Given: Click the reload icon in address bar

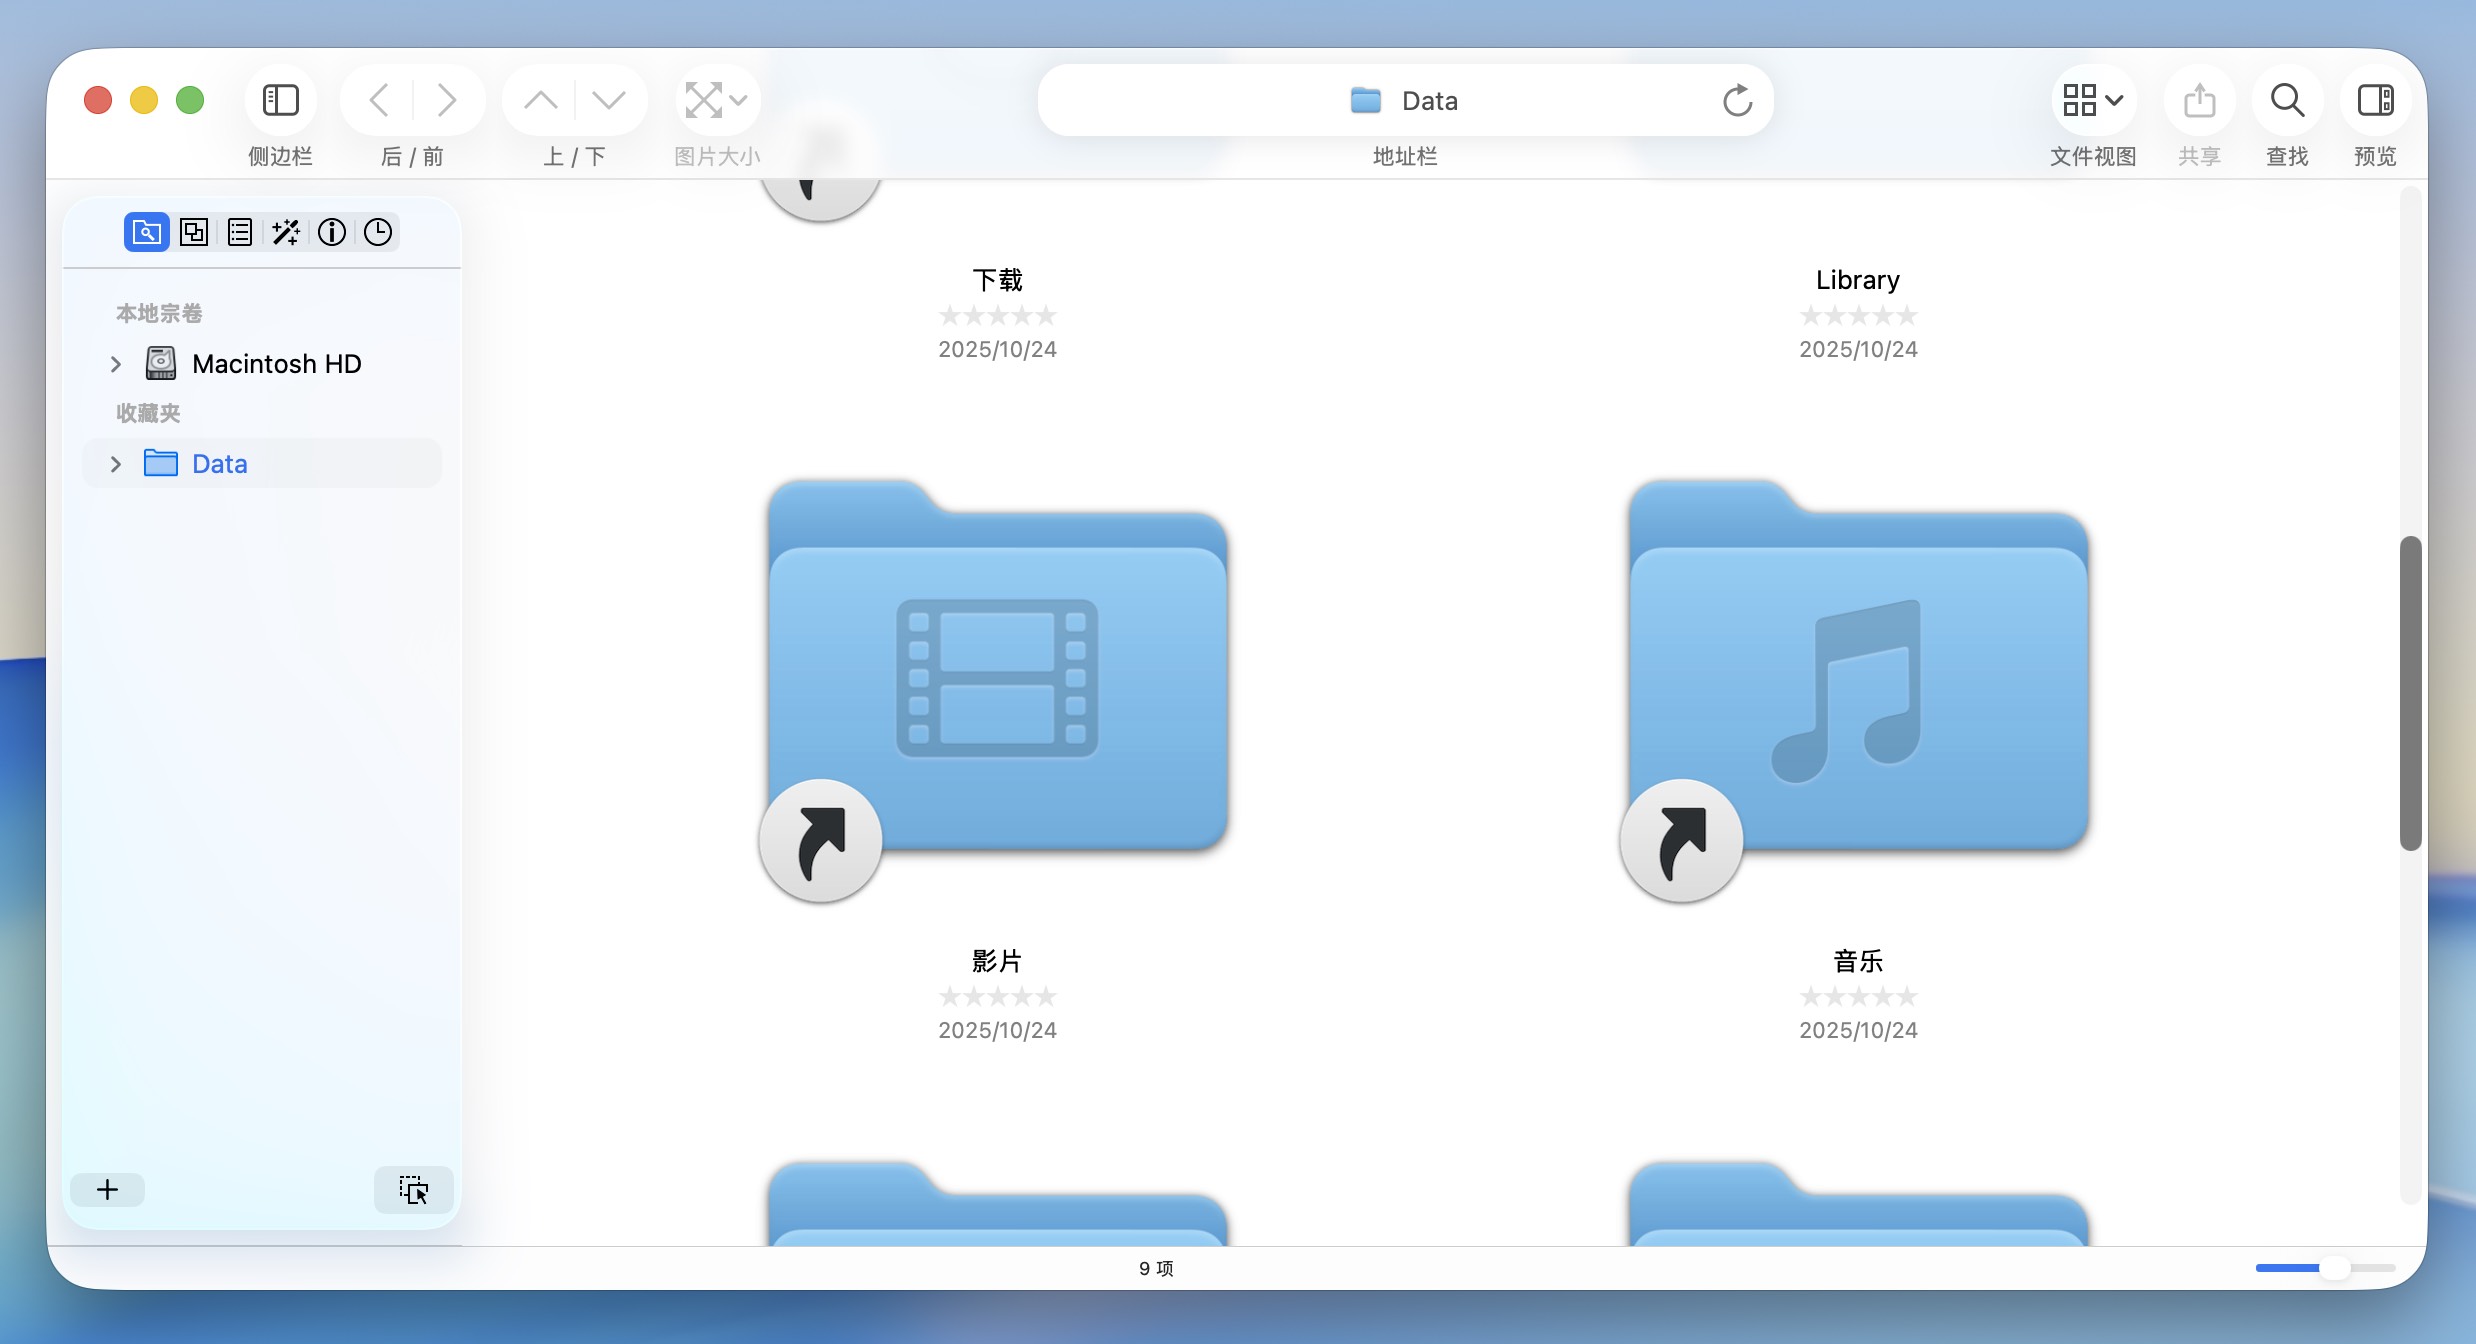Looking at the screenshot, I should pyautogui.click(x=1737, y=100).
